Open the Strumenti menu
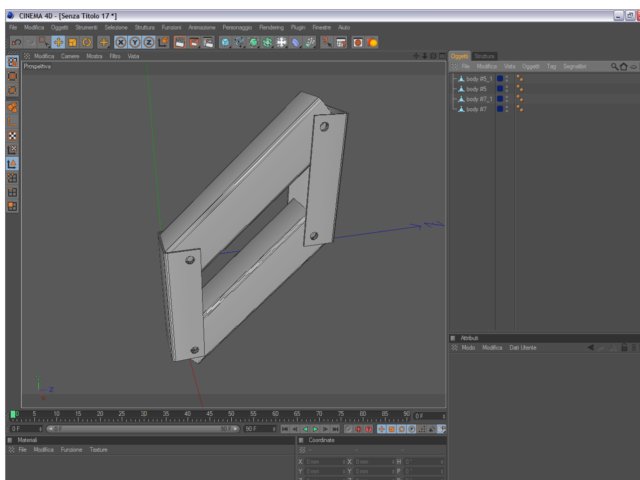This screenshot has height=480, width=640. tap(86, 27)
